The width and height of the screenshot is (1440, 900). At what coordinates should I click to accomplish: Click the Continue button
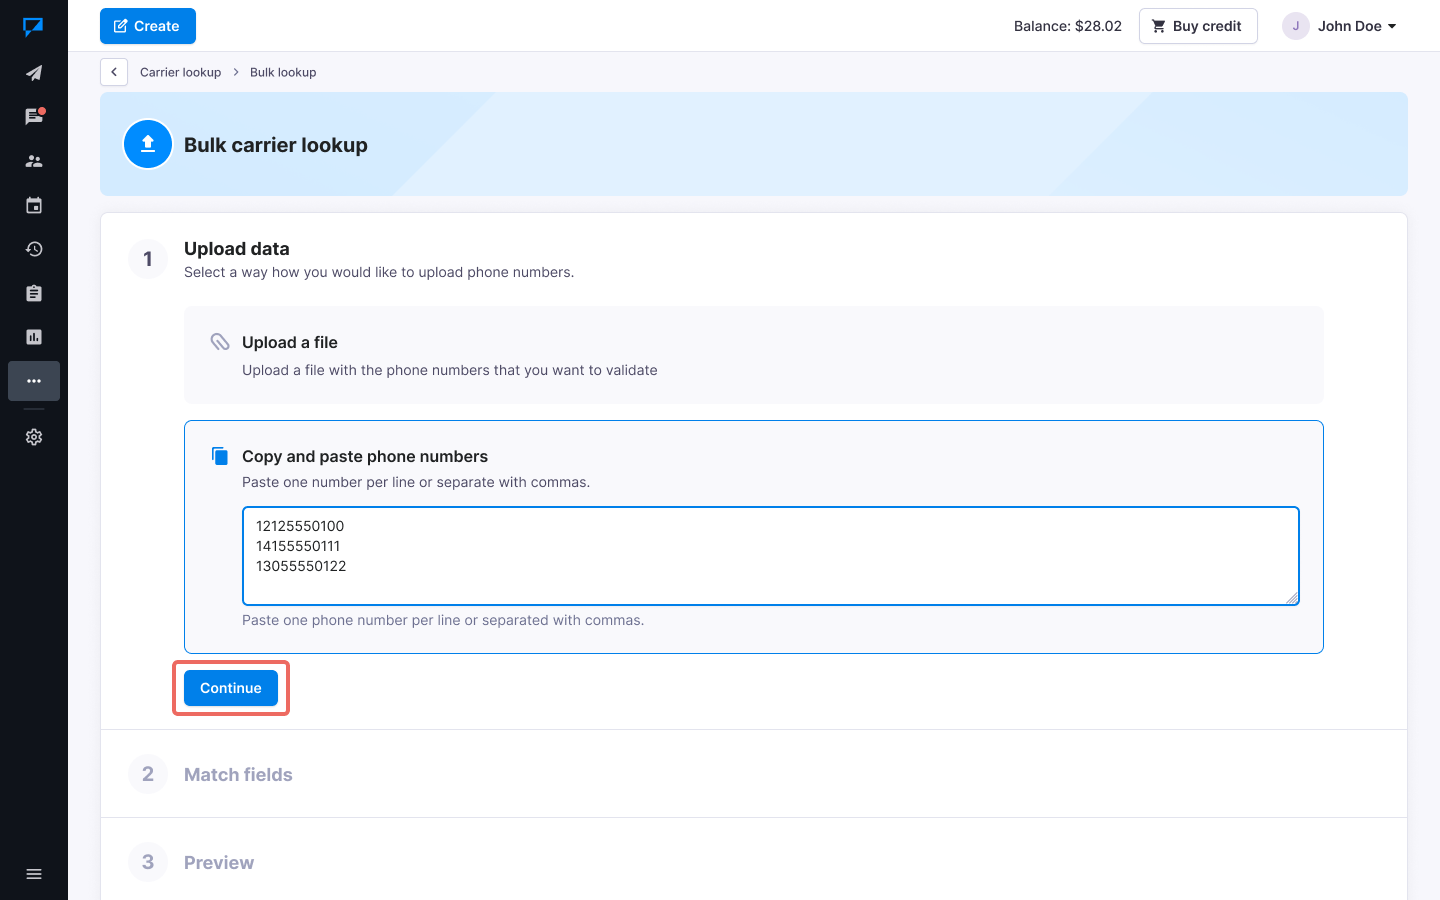(230, 688)
